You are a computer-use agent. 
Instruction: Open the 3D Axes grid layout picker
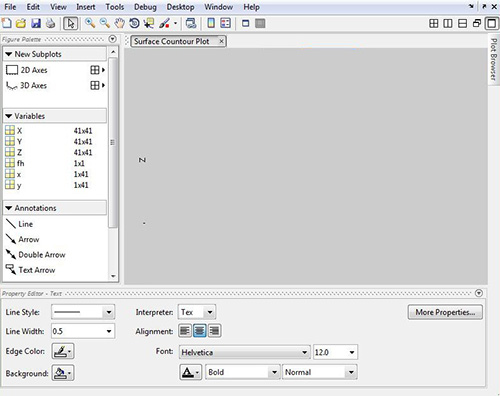(98, 86)
